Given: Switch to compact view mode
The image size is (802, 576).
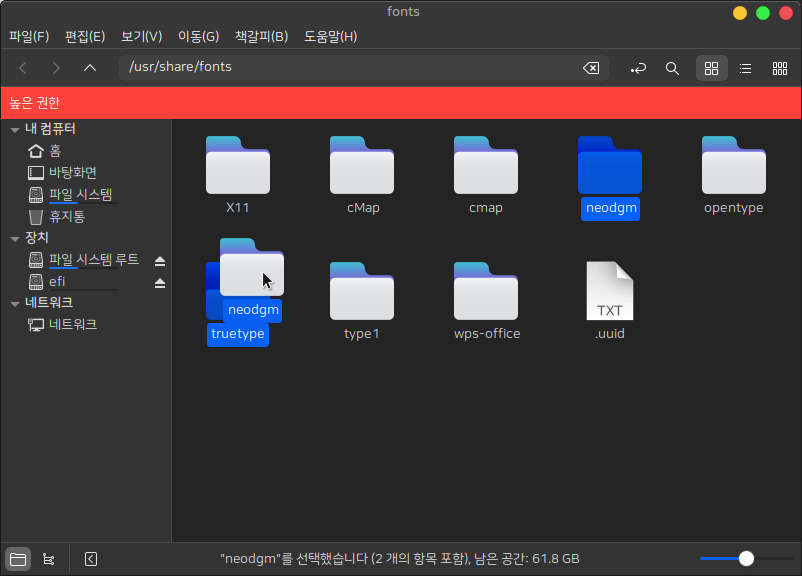Looking at the screenshot, I should (x=779, y=68).
